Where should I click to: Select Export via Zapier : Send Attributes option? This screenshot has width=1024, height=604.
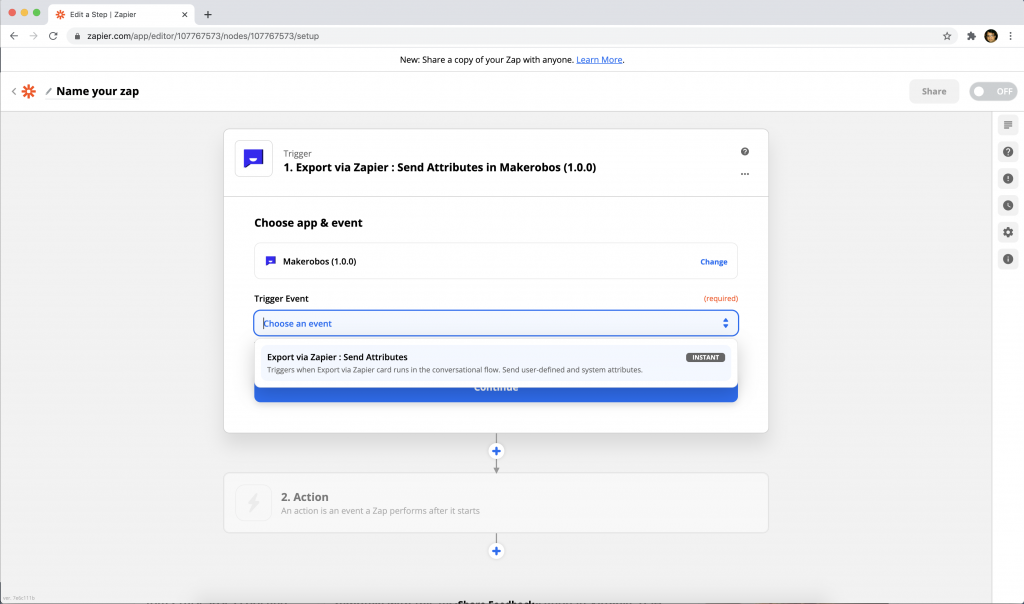pyautogui.click(x=496, y=363)
